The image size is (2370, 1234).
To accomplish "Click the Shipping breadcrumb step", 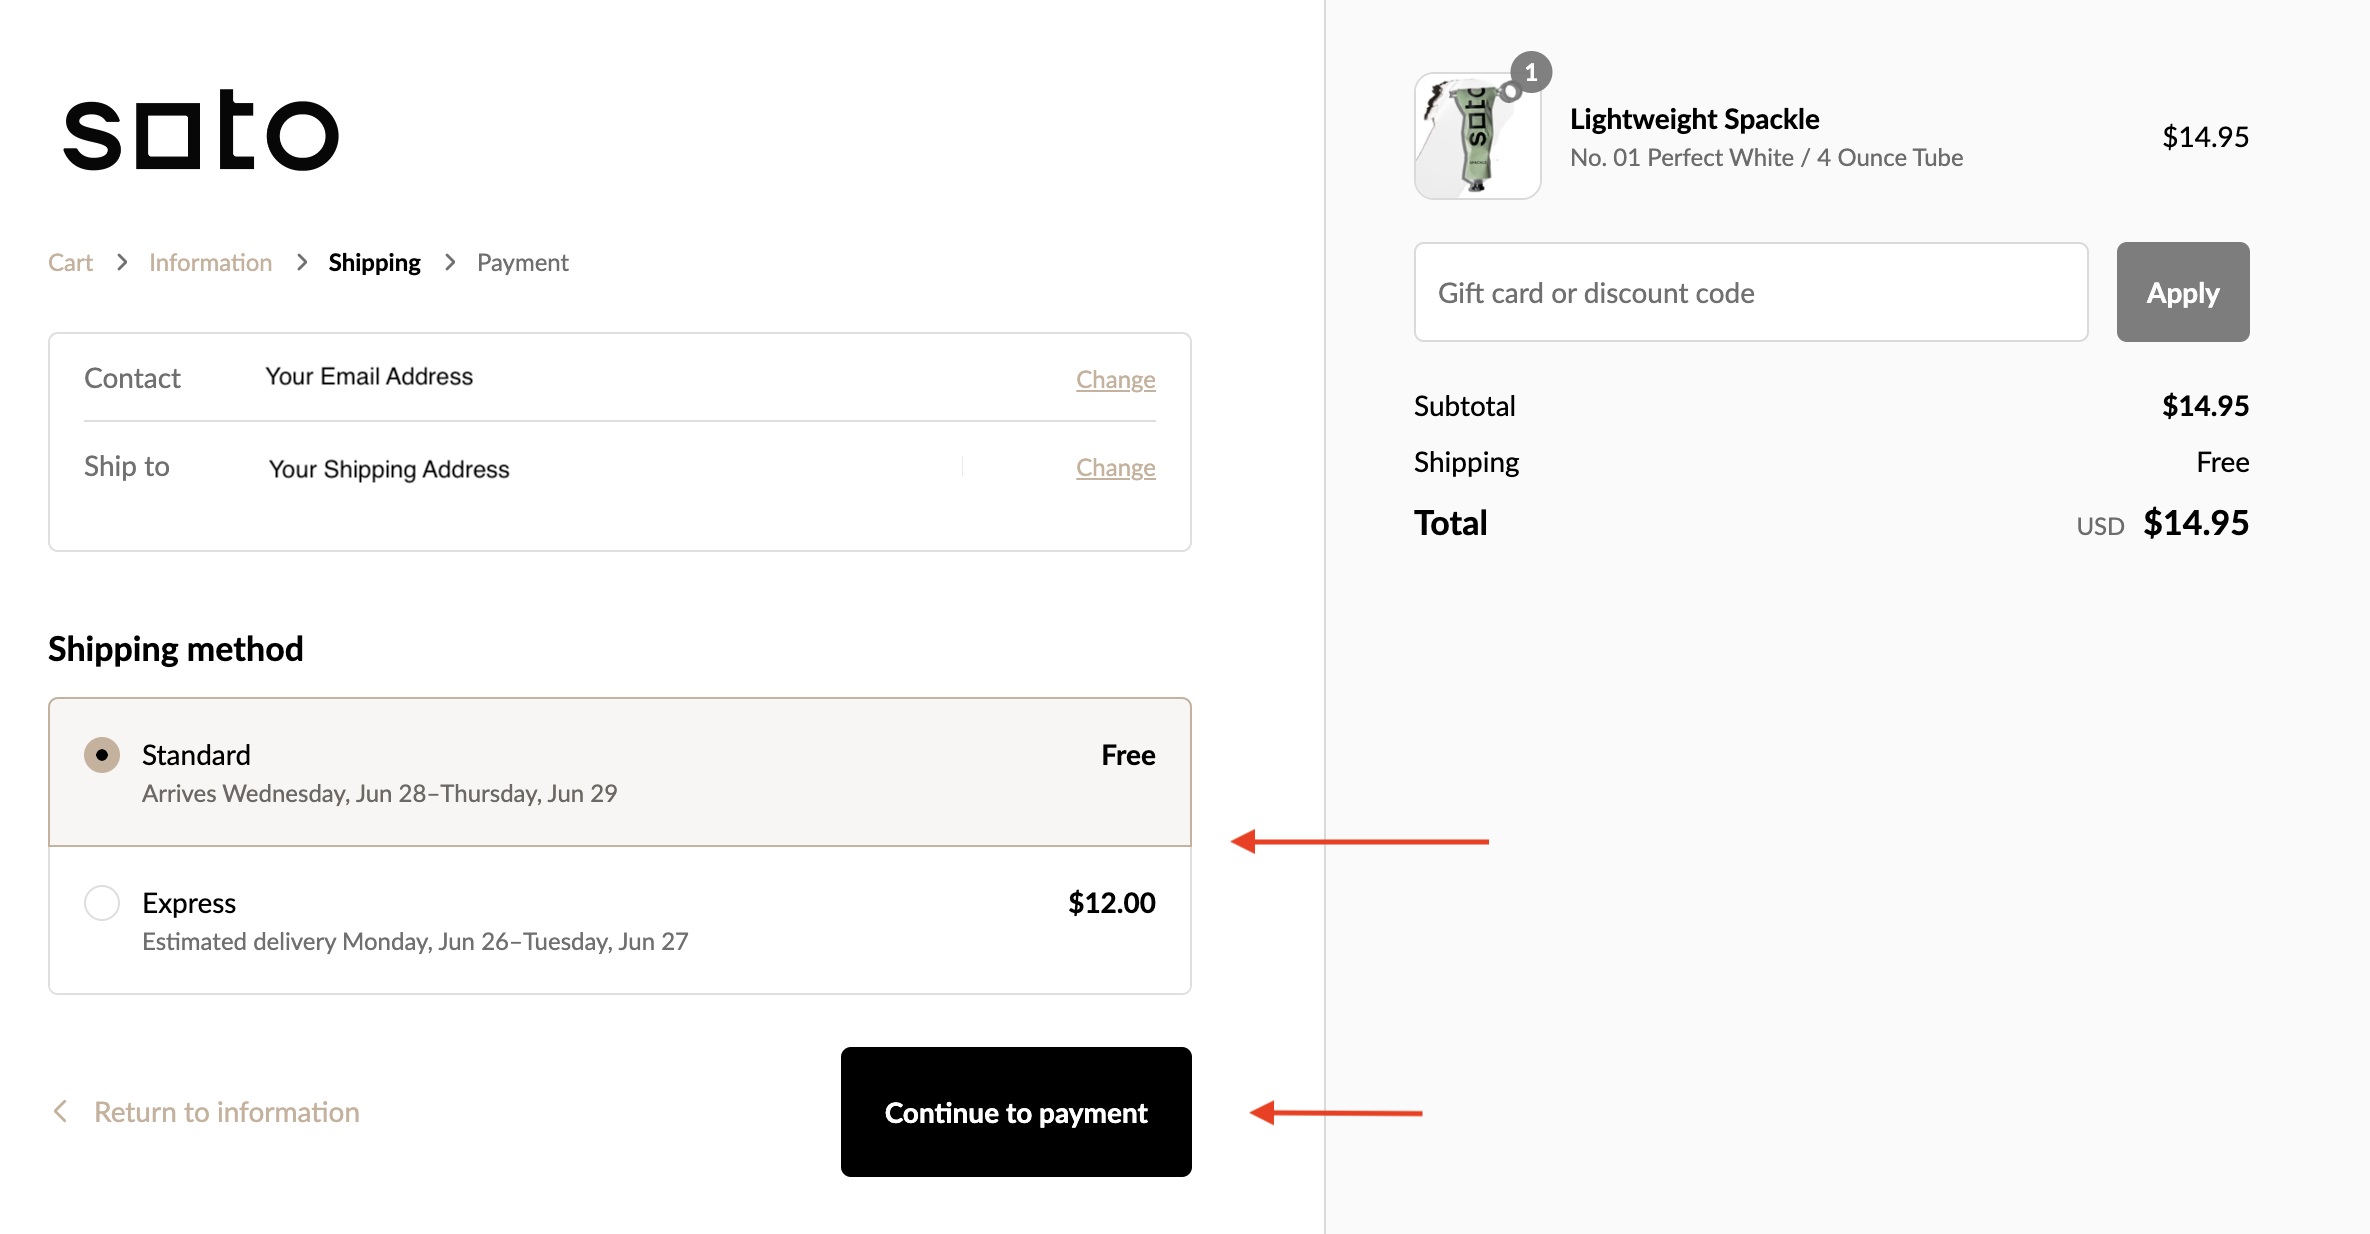I will [x=374, y=263].
